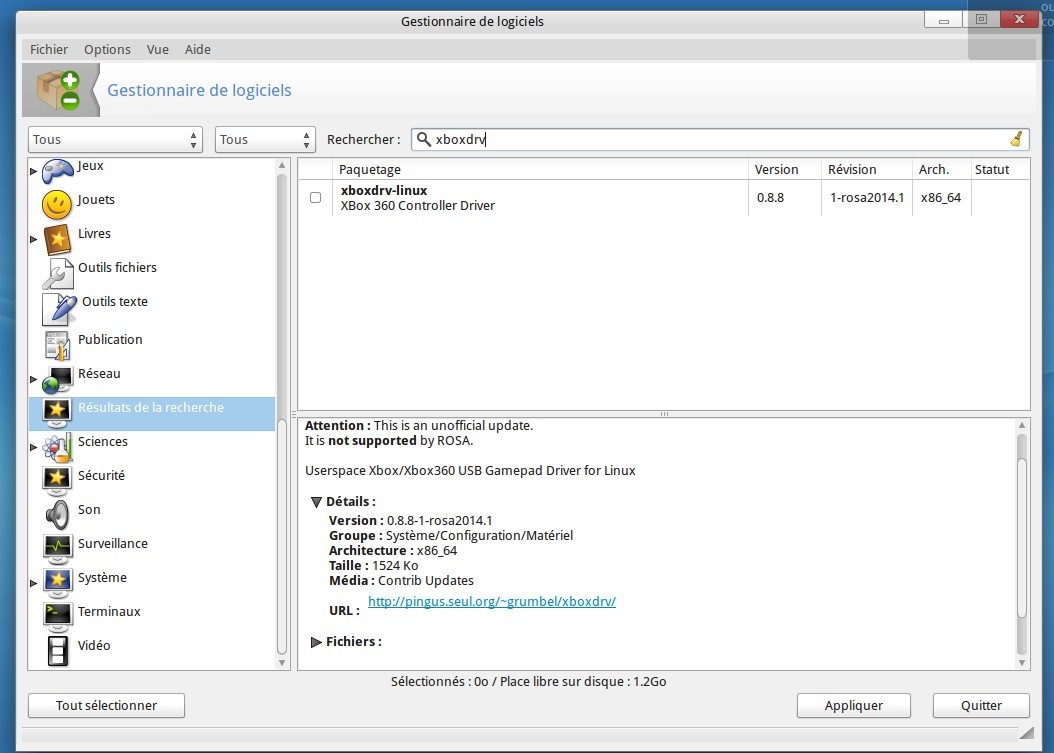
Task: Select the Outils fichiers category label
Action: 117,268
